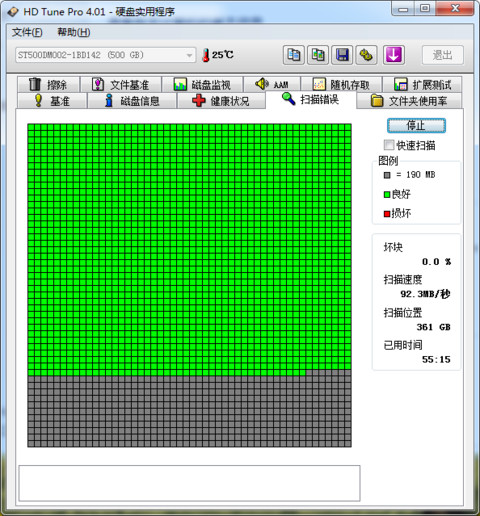
Task: Open the 擦除 (Erase) tab with trash icon
Action: tap(48, 84)
